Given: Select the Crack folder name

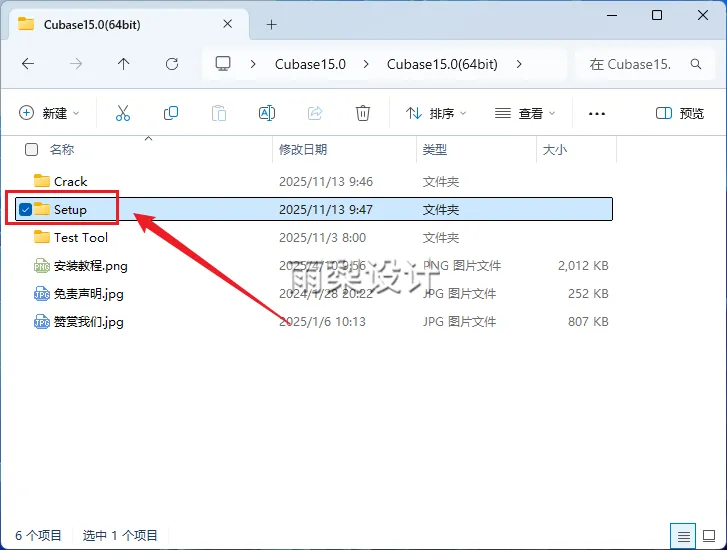Looking at the screenshot, I should (70, 181).
